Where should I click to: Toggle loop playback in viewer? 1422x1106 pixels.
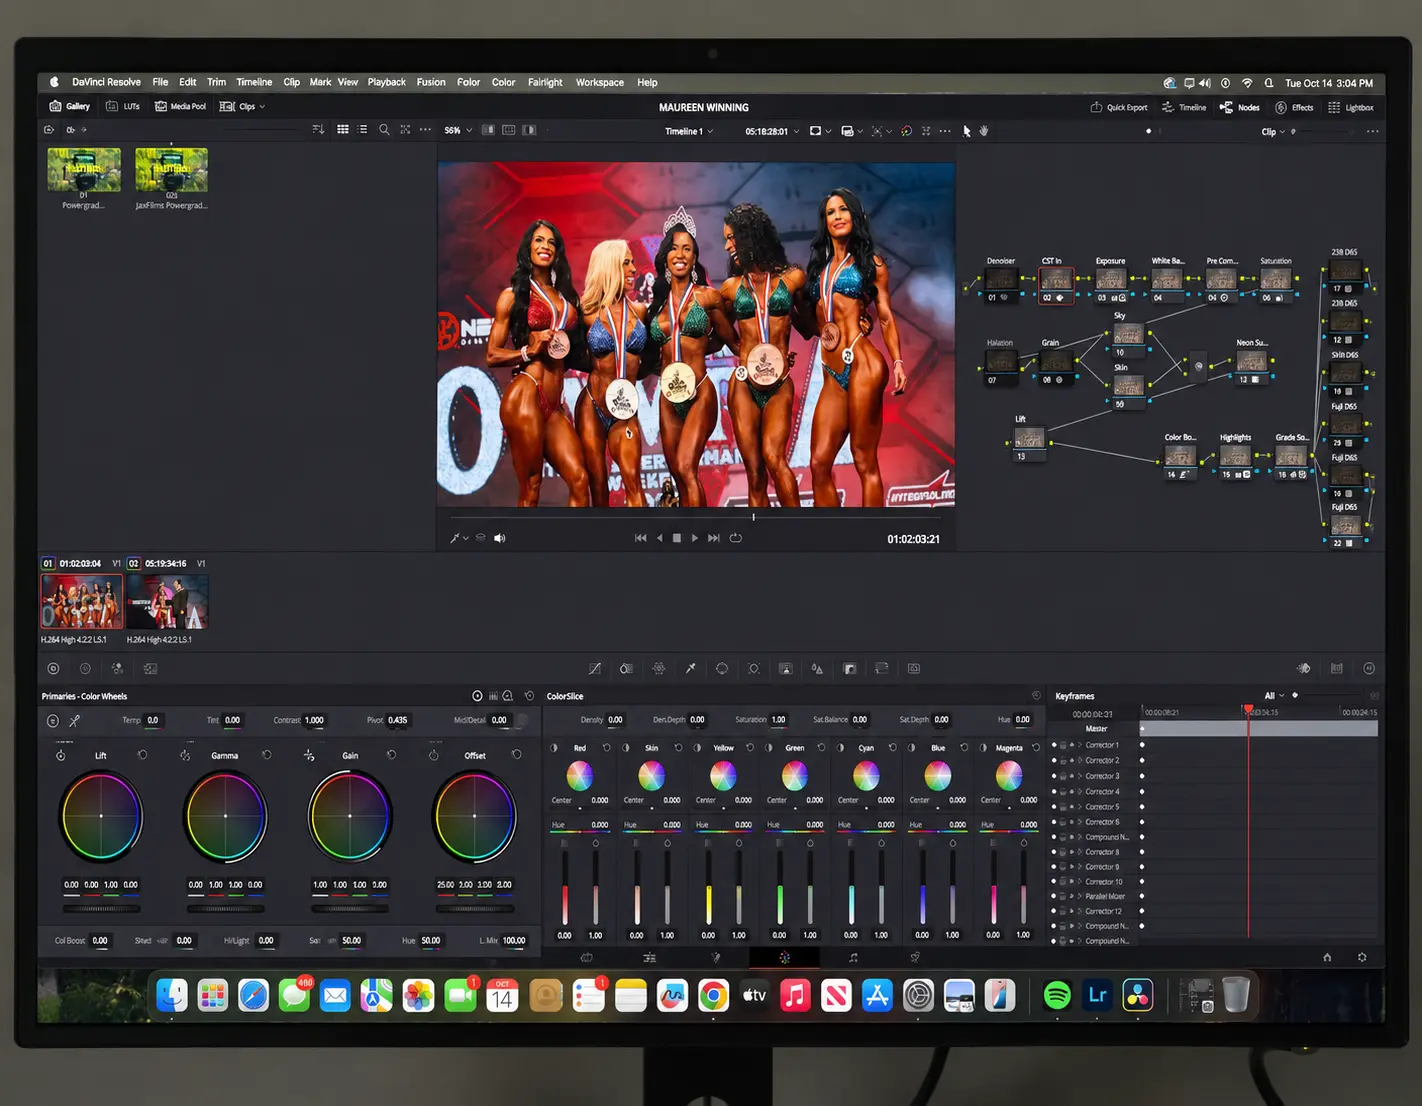736,538
